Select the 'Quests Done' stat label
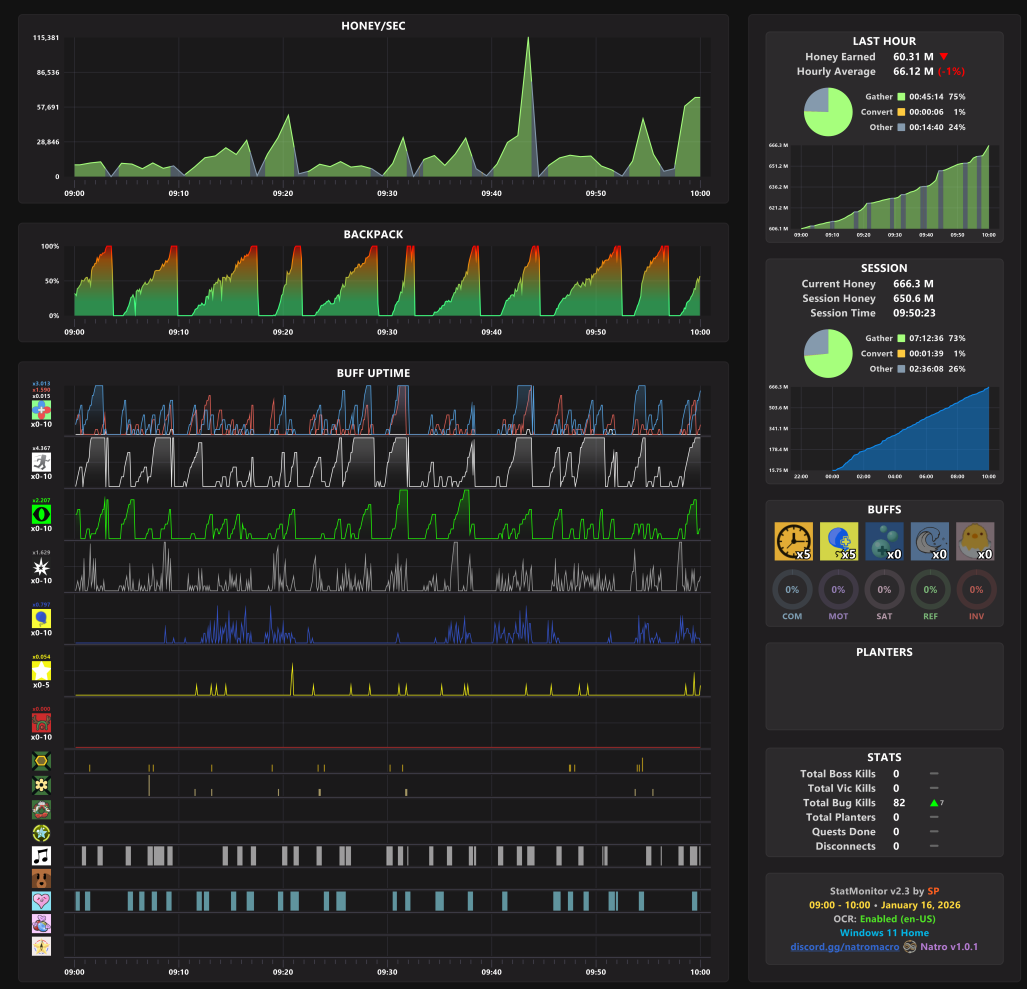 (844, 832)
